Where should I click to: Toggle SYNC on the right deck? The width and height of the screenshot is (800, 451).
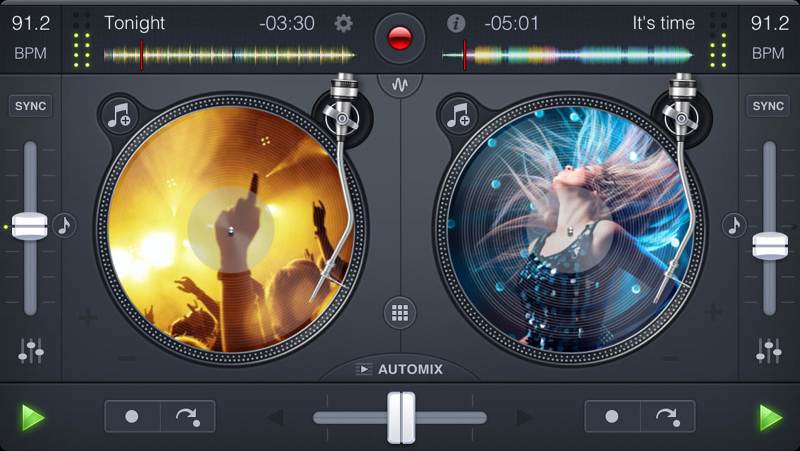point(768,106)
